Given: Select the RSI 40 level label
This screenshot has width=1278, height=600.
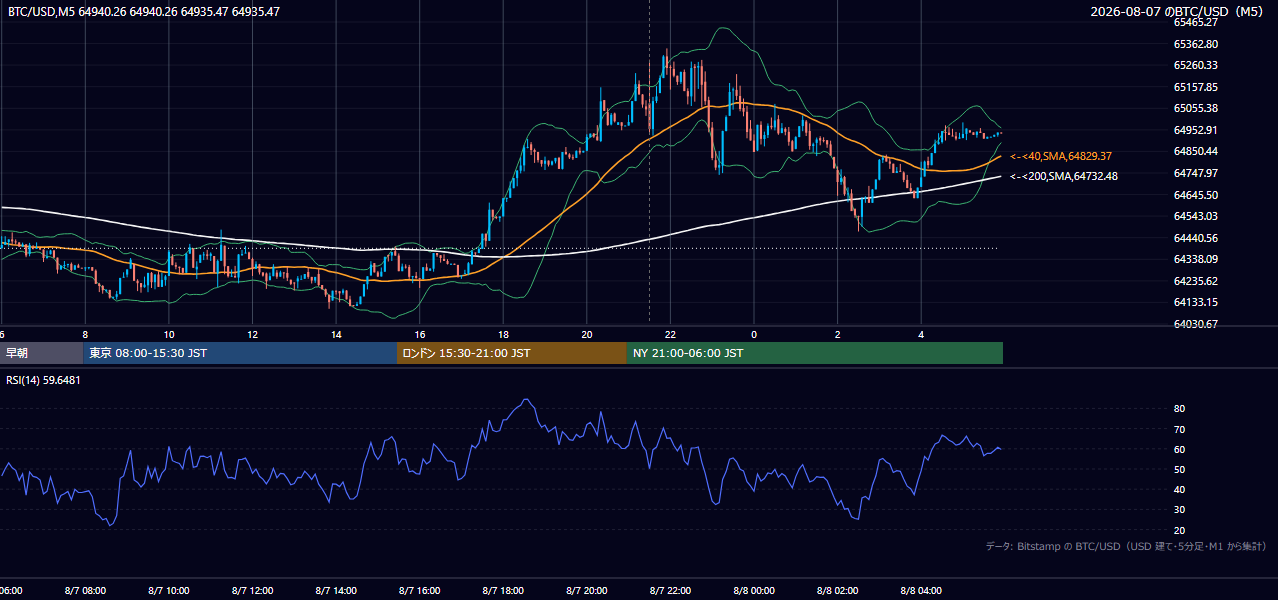Looking at the screenshot, I should click(x=1180, y=489).
